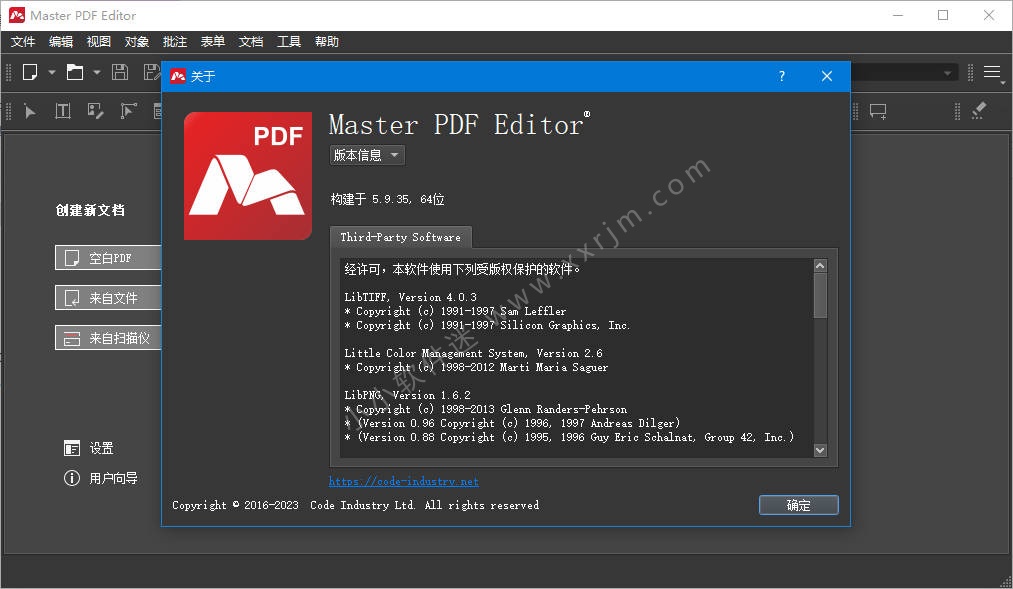1013x589 pixels.
Task: Click the 来自扫描仪 button
Action: pos(108,338)
